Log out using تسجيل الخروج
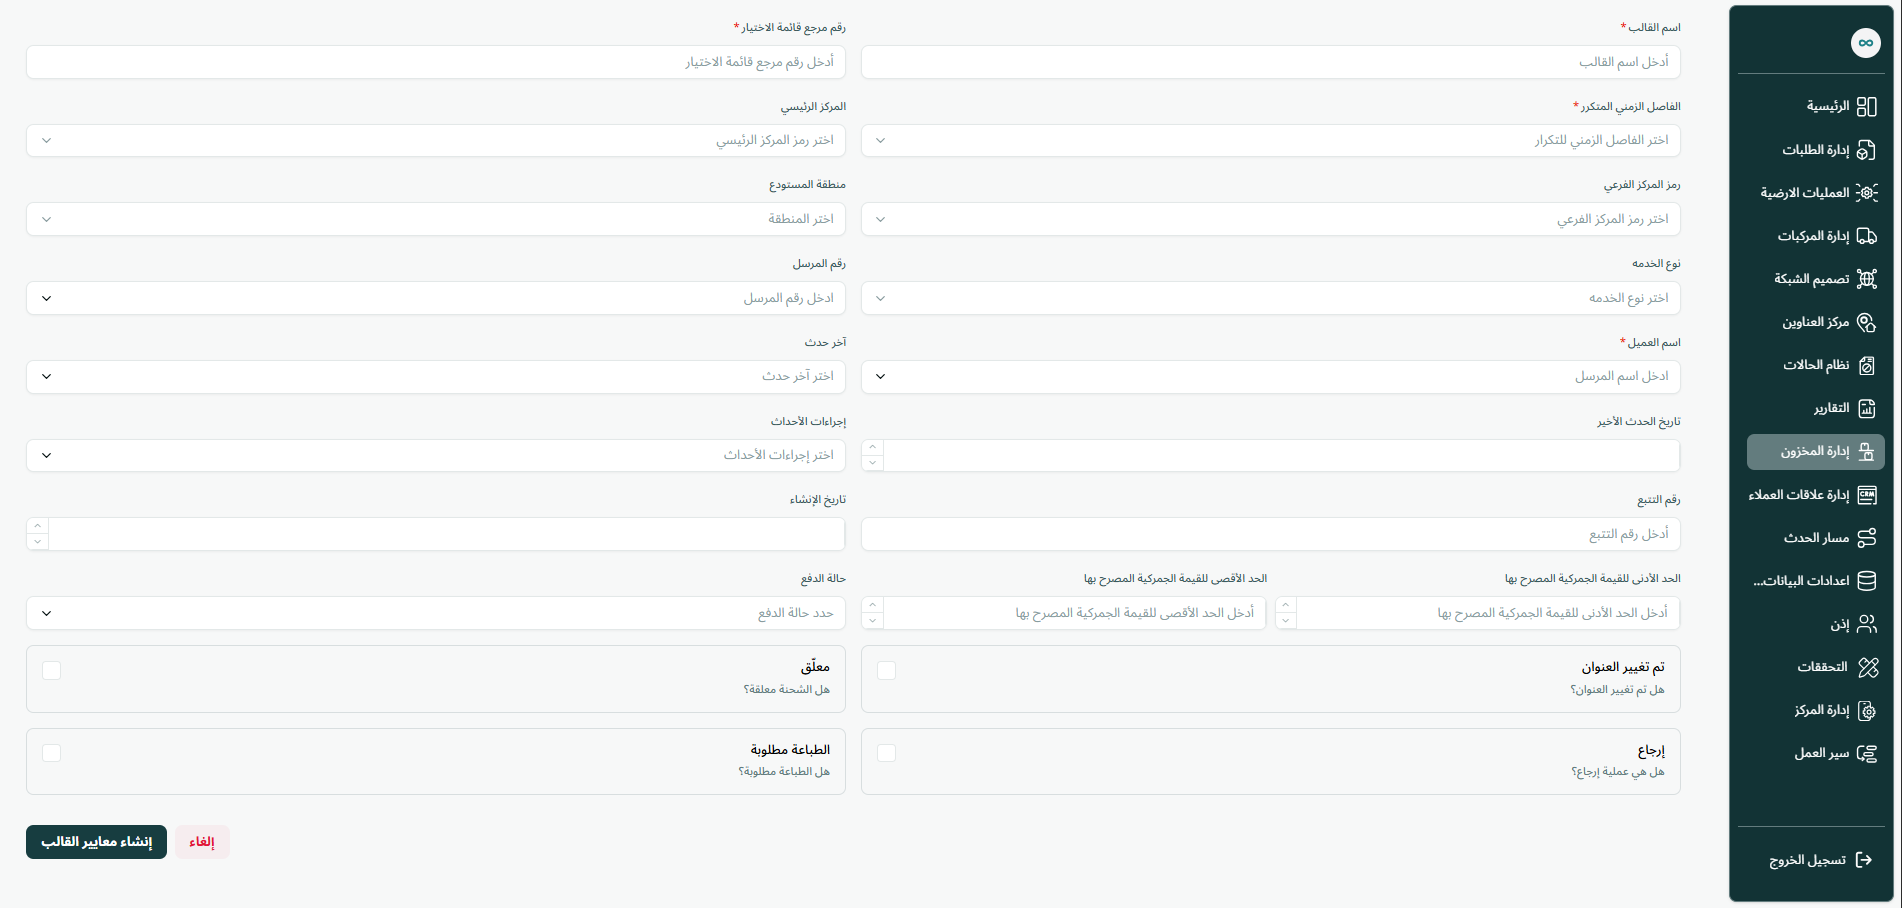Screen dimensions: 1902x908 coord(1820,860)
